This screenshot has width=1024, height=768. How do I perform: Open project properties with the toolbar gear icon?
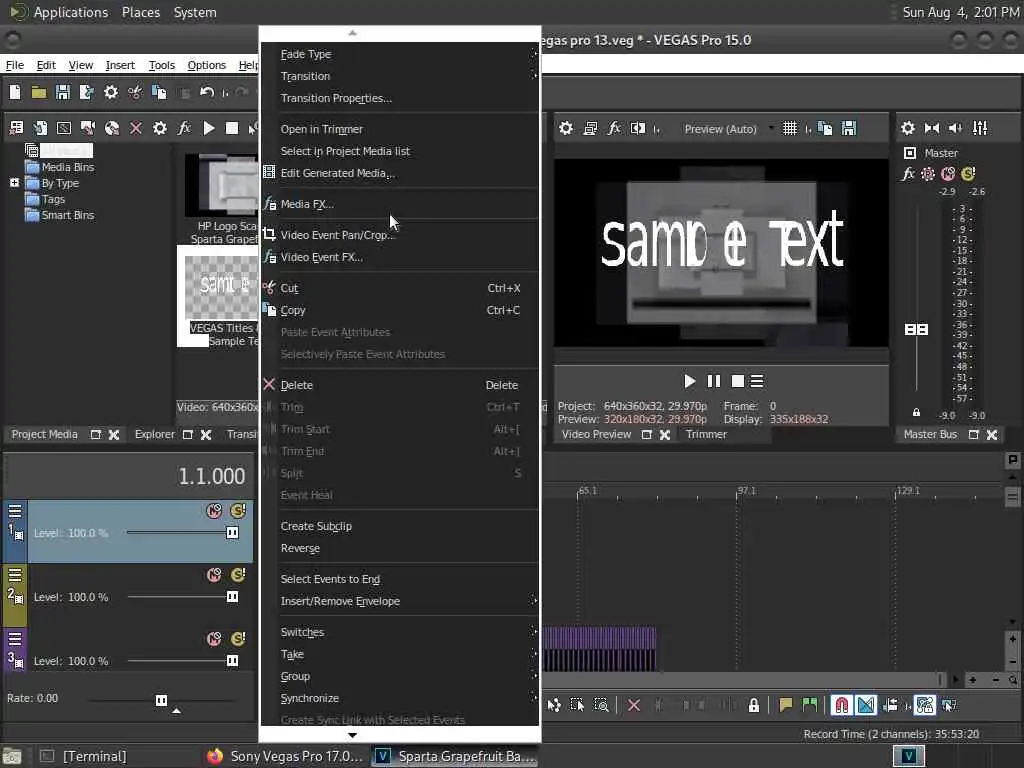coord(111,92)
